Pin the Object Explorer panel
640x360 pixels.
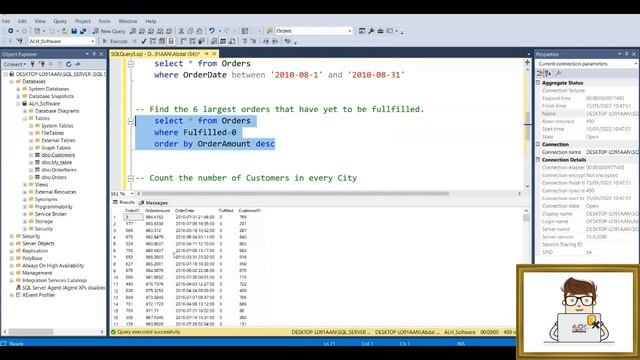tap(94, 54)
